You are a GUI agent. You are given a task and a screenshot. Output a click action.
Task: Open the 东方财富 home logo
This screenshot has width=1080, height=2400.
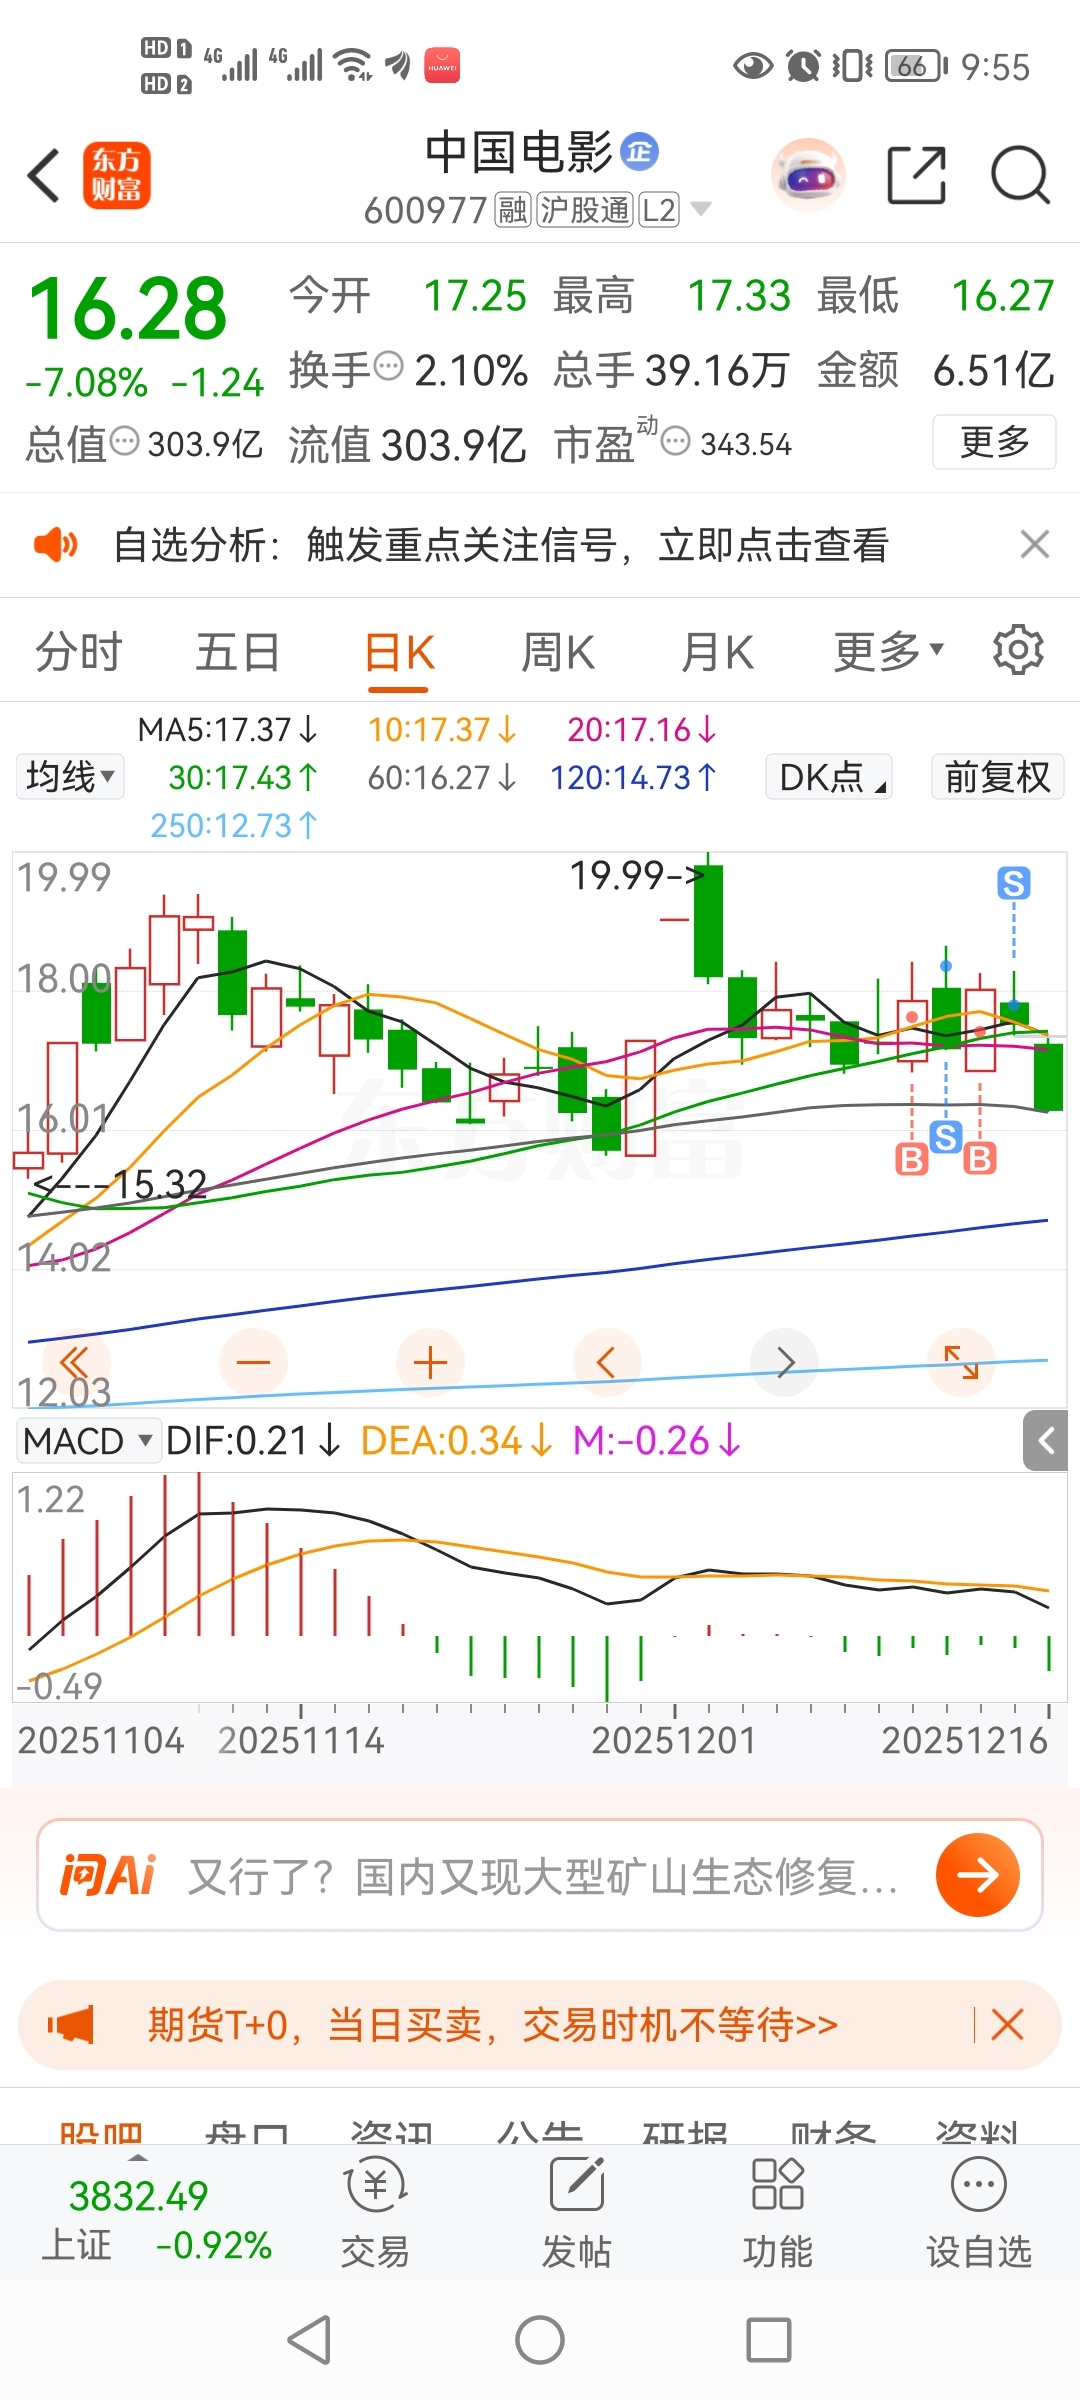click(117, 175)
